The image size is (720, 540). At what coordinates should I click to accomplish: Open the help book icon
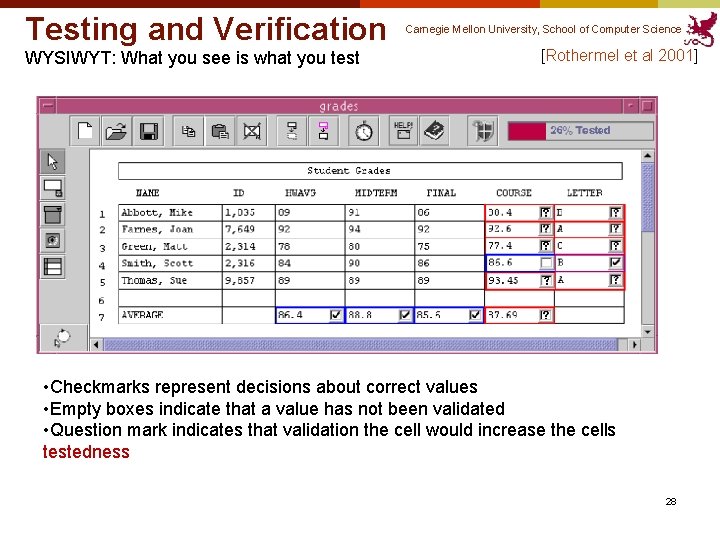(x=434, y=131)
